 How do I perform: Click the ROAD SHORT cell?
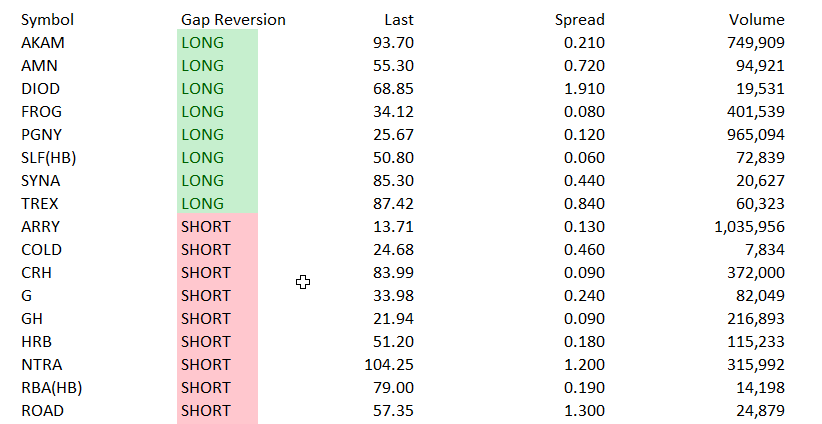[217, 411]
